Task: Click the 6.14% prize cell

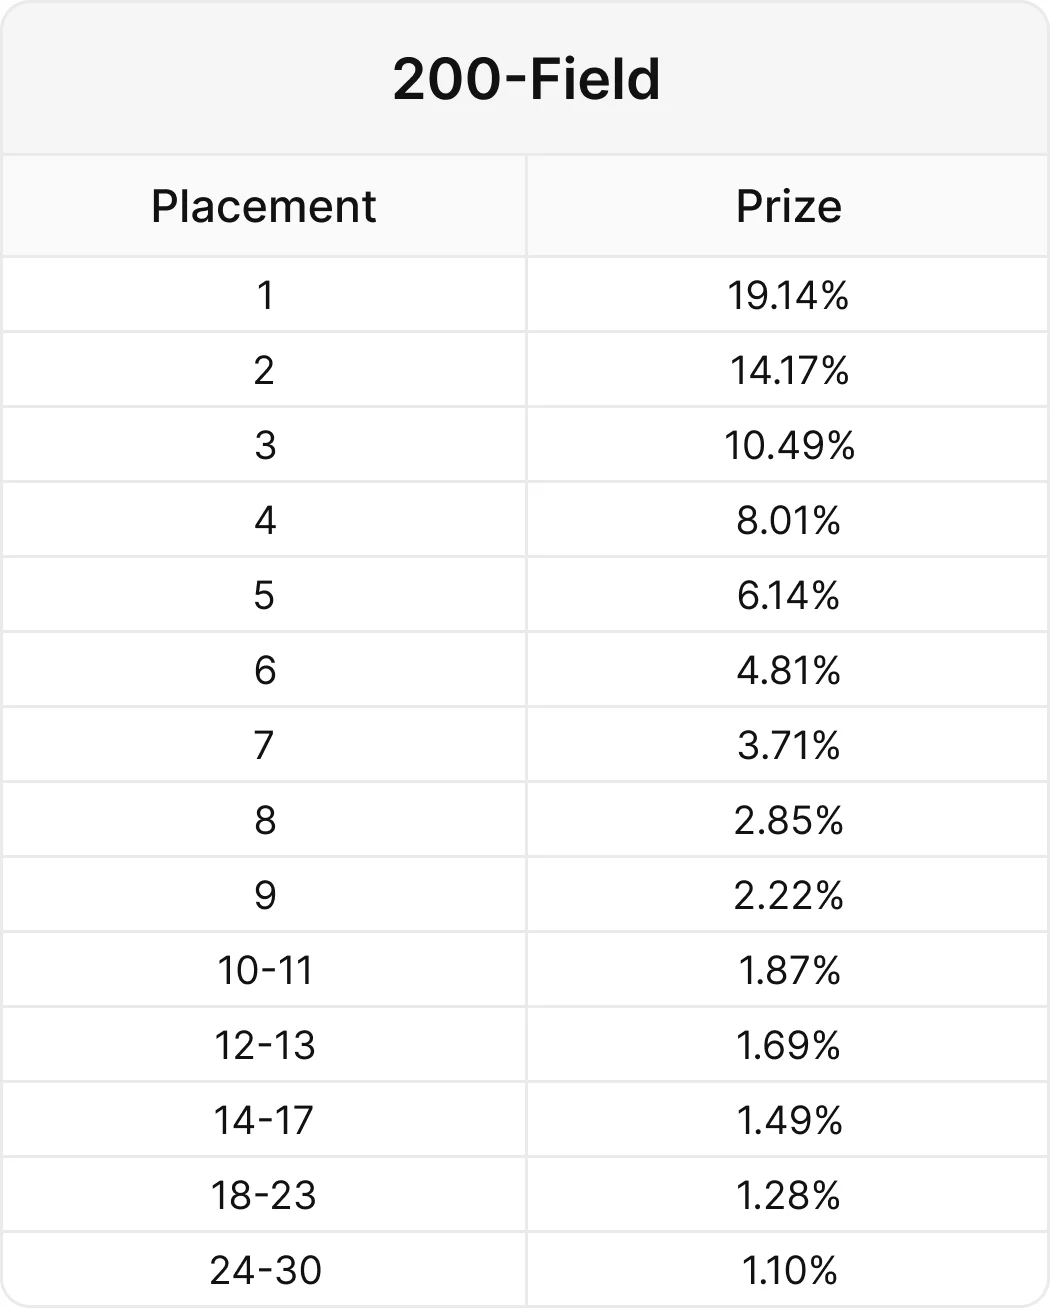Action: pyautogui.click(x=788, y=595)
